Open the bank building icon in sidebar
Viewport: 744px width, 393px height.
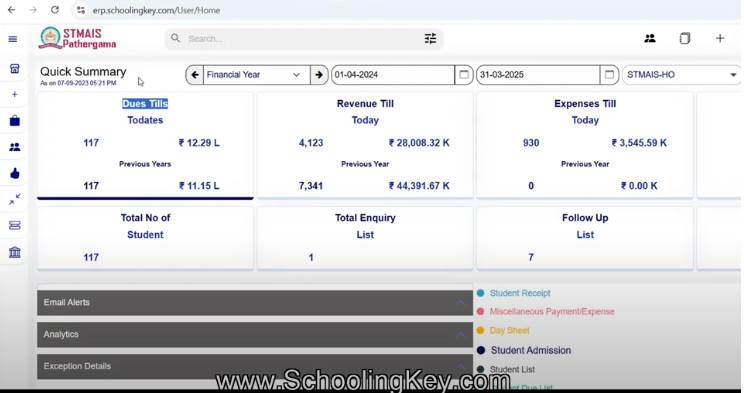tap(15, 252)
